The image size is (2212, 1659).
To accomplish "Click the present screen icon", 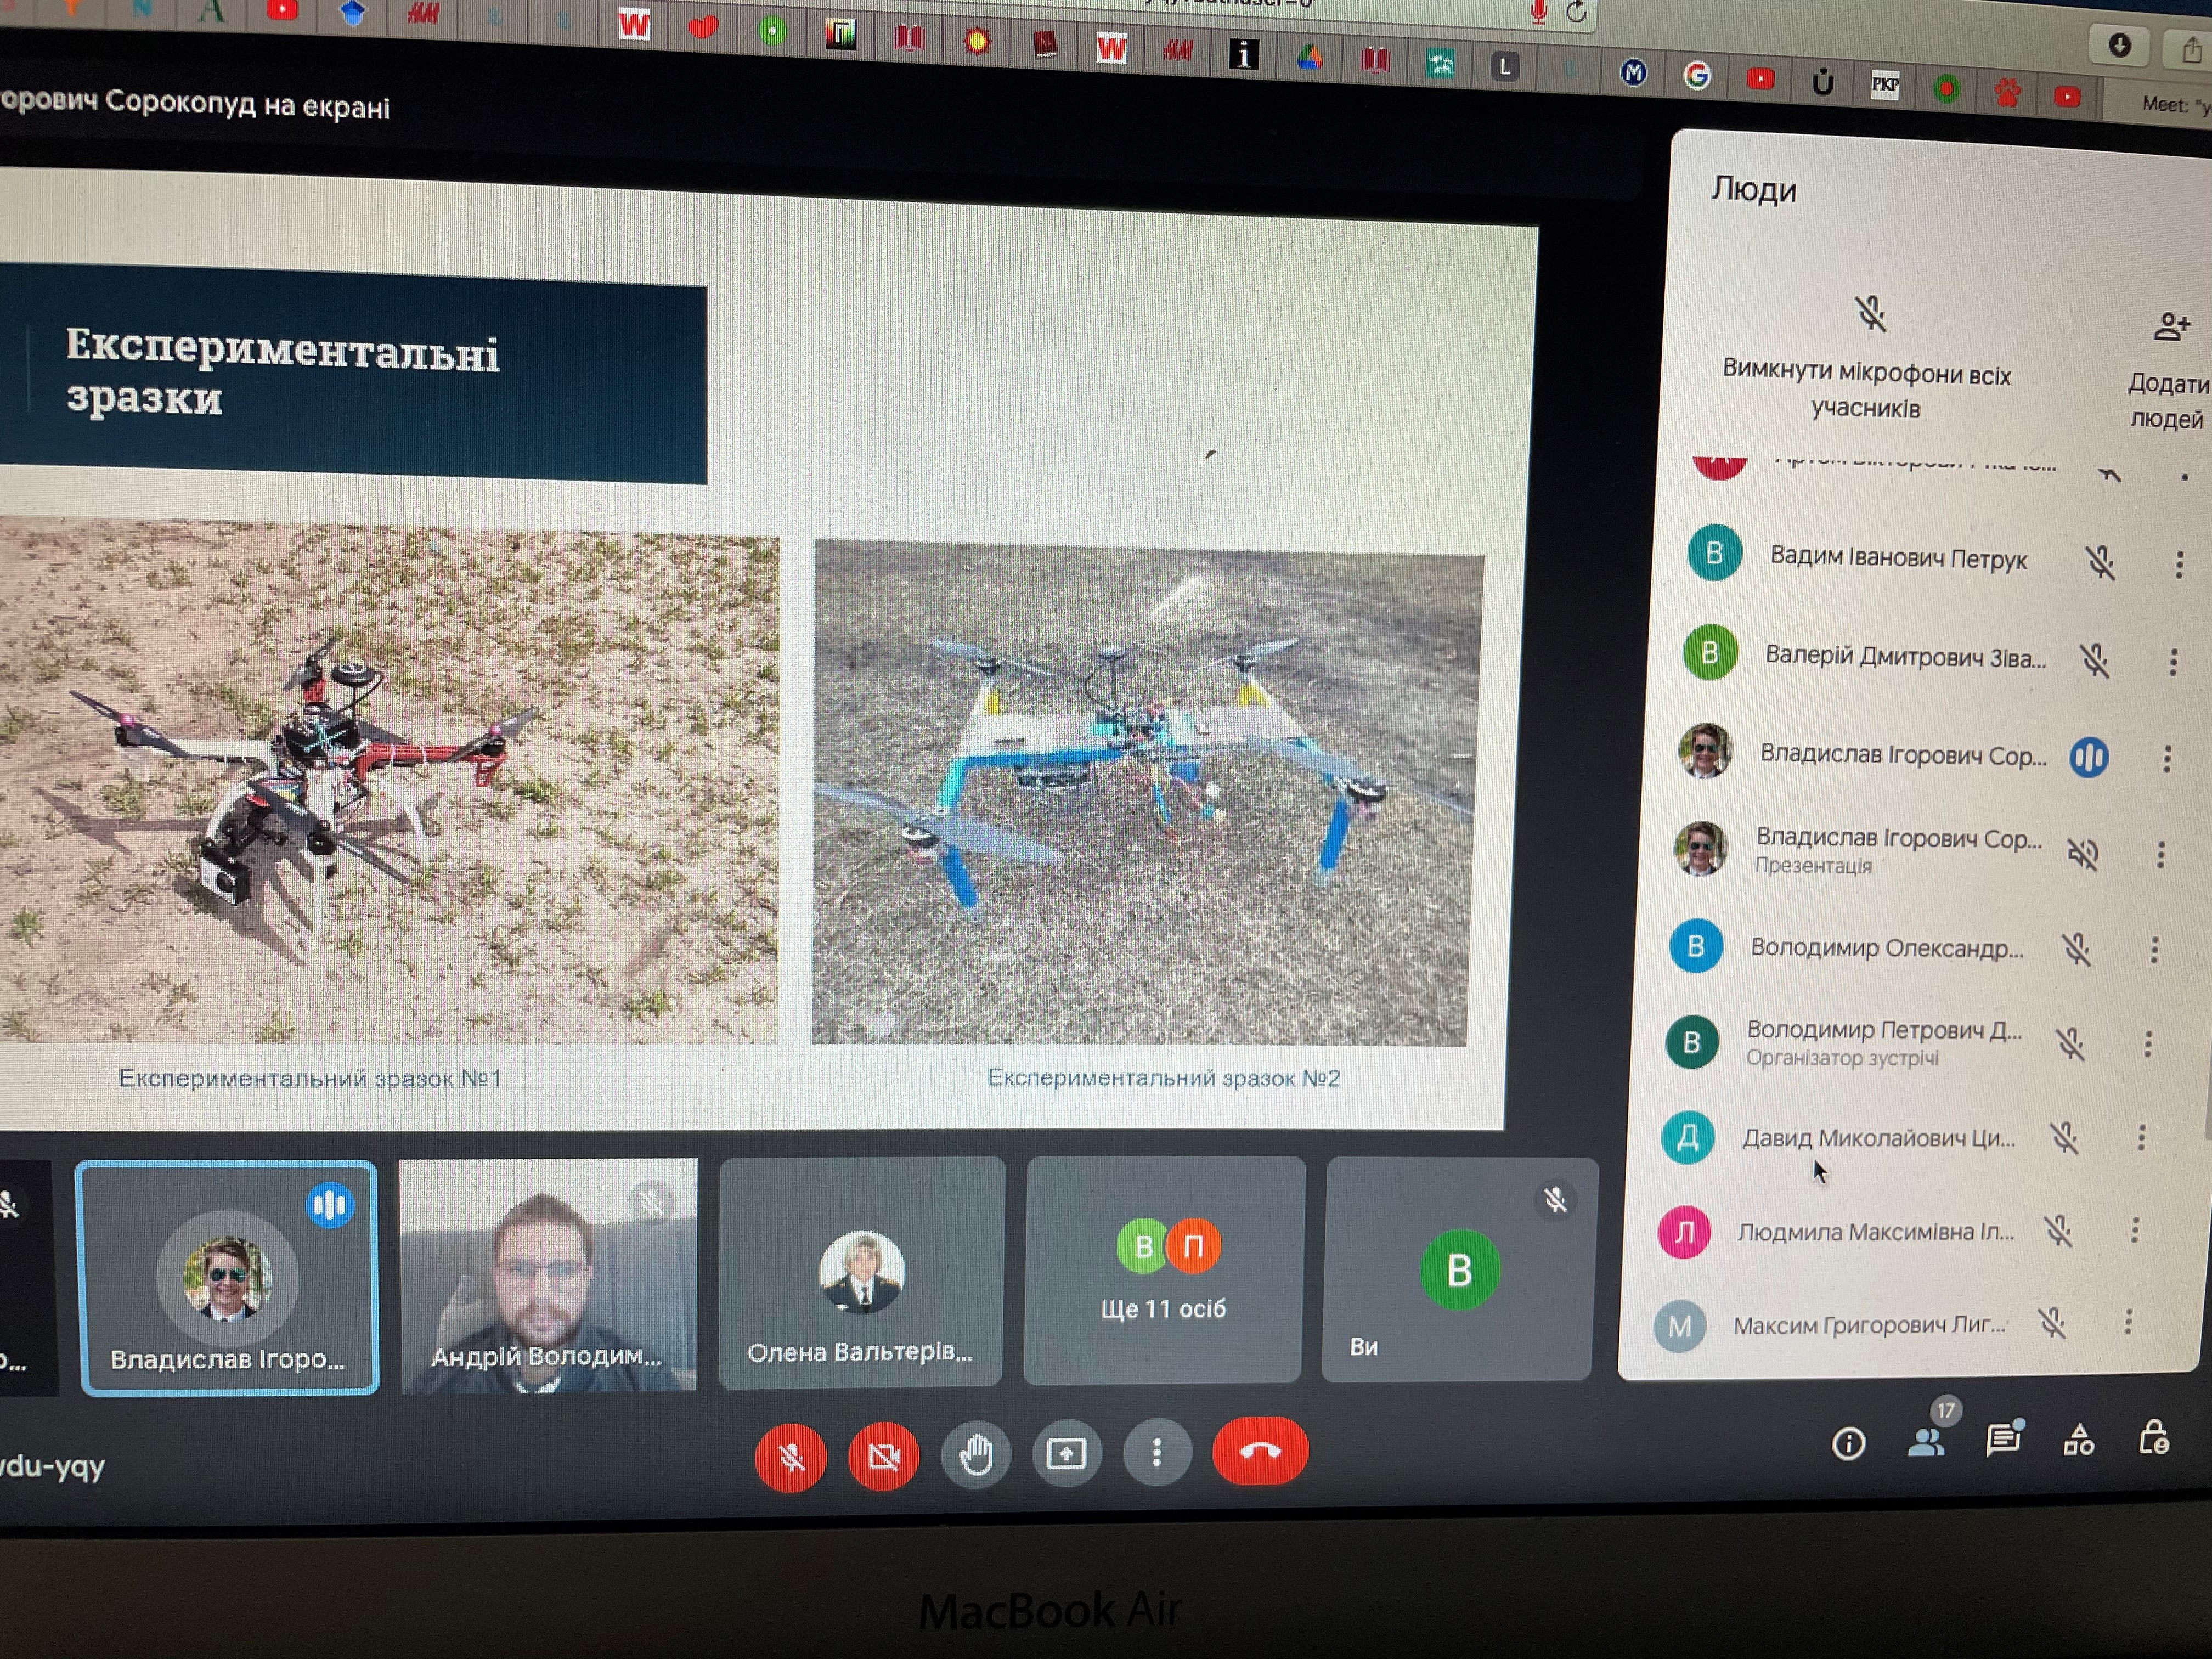I will 1066,1453.
